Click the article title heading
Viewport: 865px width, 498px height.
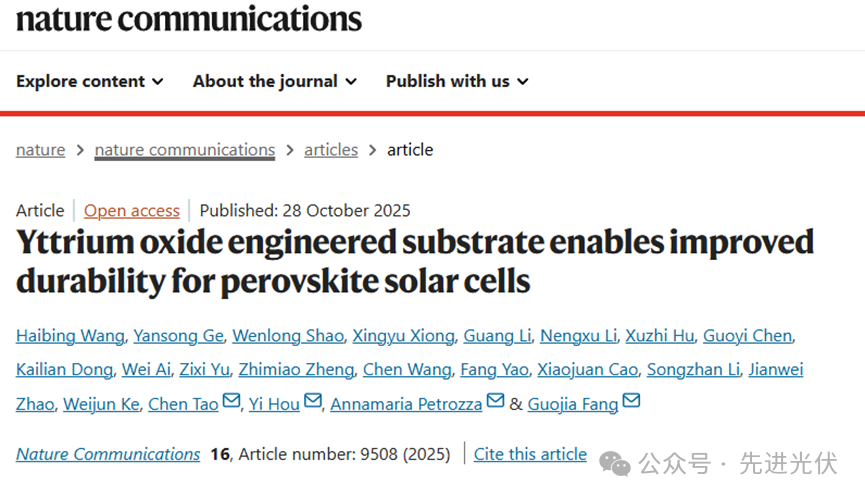tap(415, 262)
